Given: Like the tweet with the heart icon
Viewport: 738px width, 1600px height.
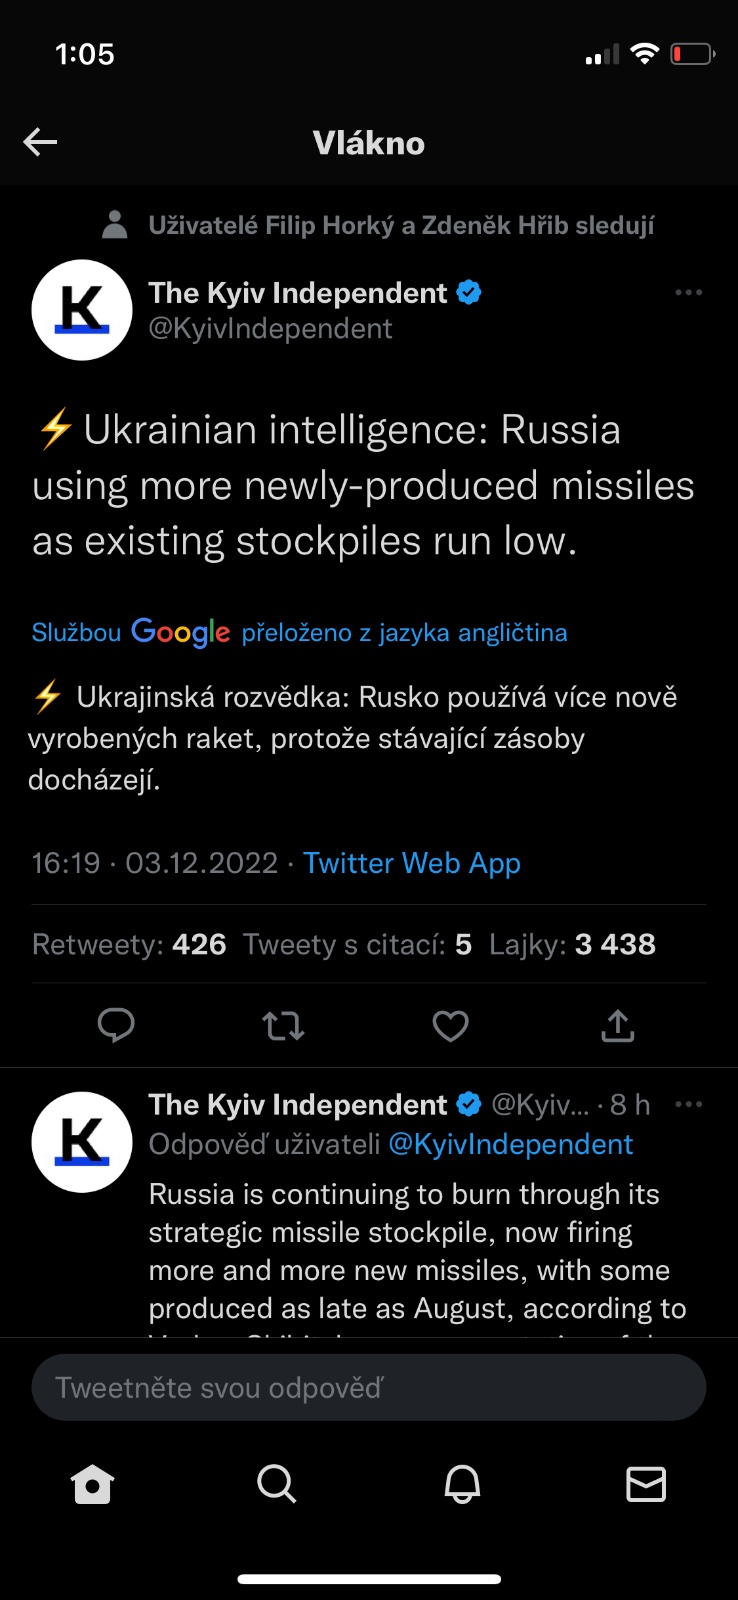Looking at the screenshot, I should click(x=450, y=1025).
